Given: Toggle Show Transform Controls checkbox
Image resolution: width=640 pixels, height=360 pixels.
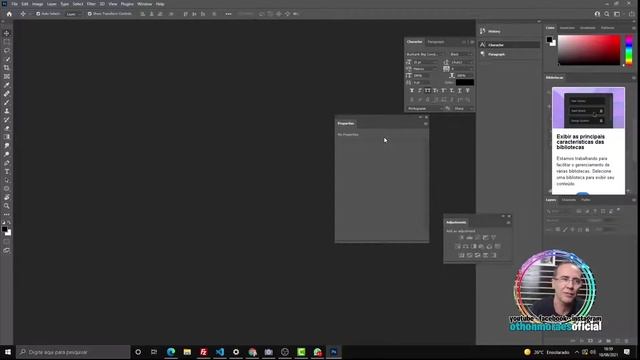Looking at the screenshot, I should coord(89,14).
